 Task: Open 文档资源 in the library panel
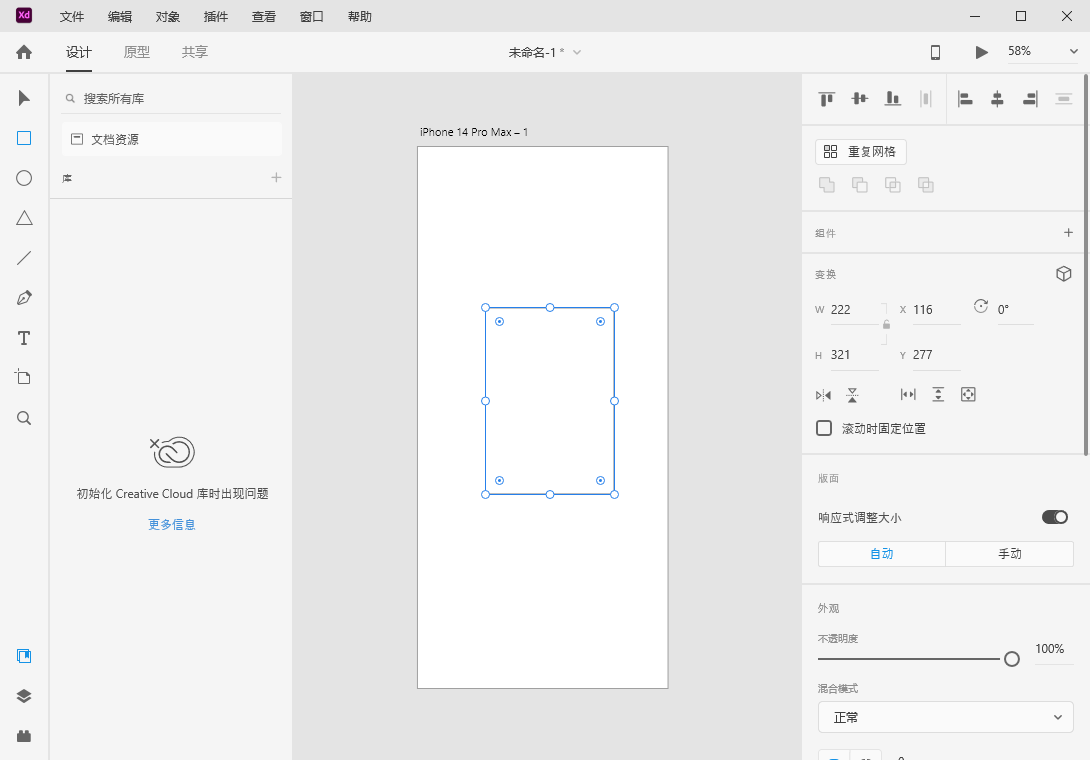pos(172,139)
